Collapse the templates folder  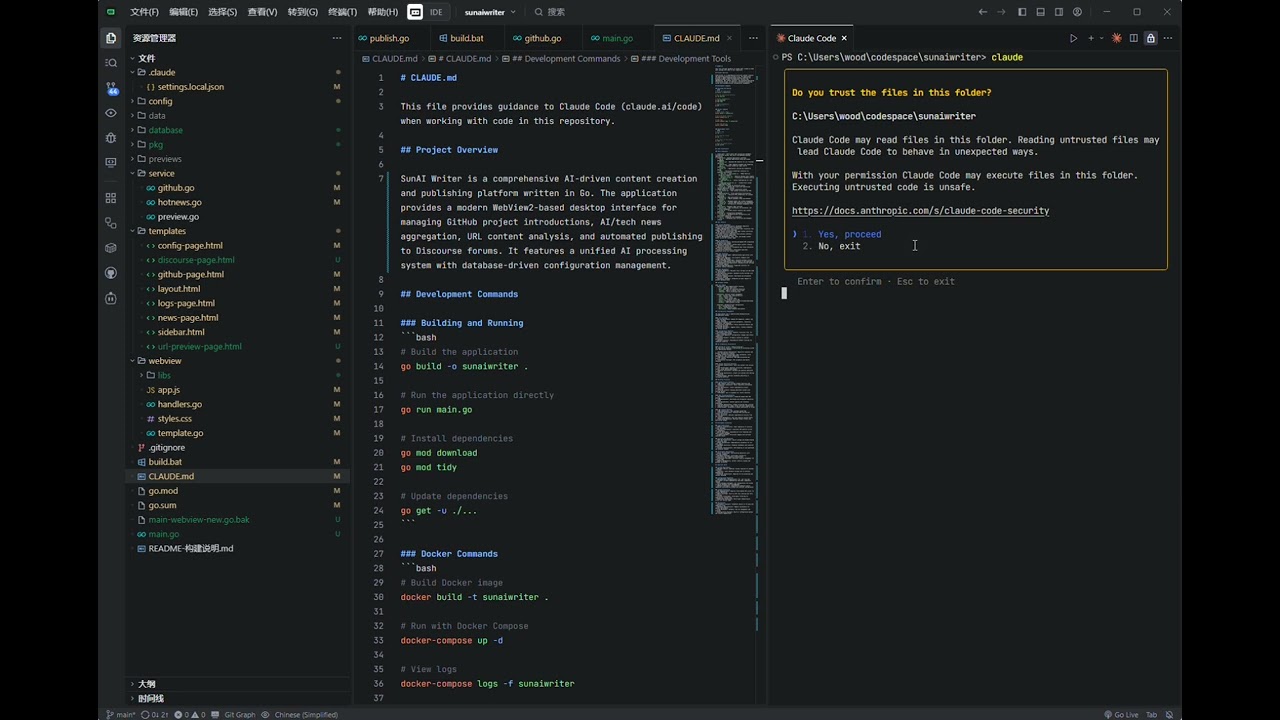[x=166, y=231]
